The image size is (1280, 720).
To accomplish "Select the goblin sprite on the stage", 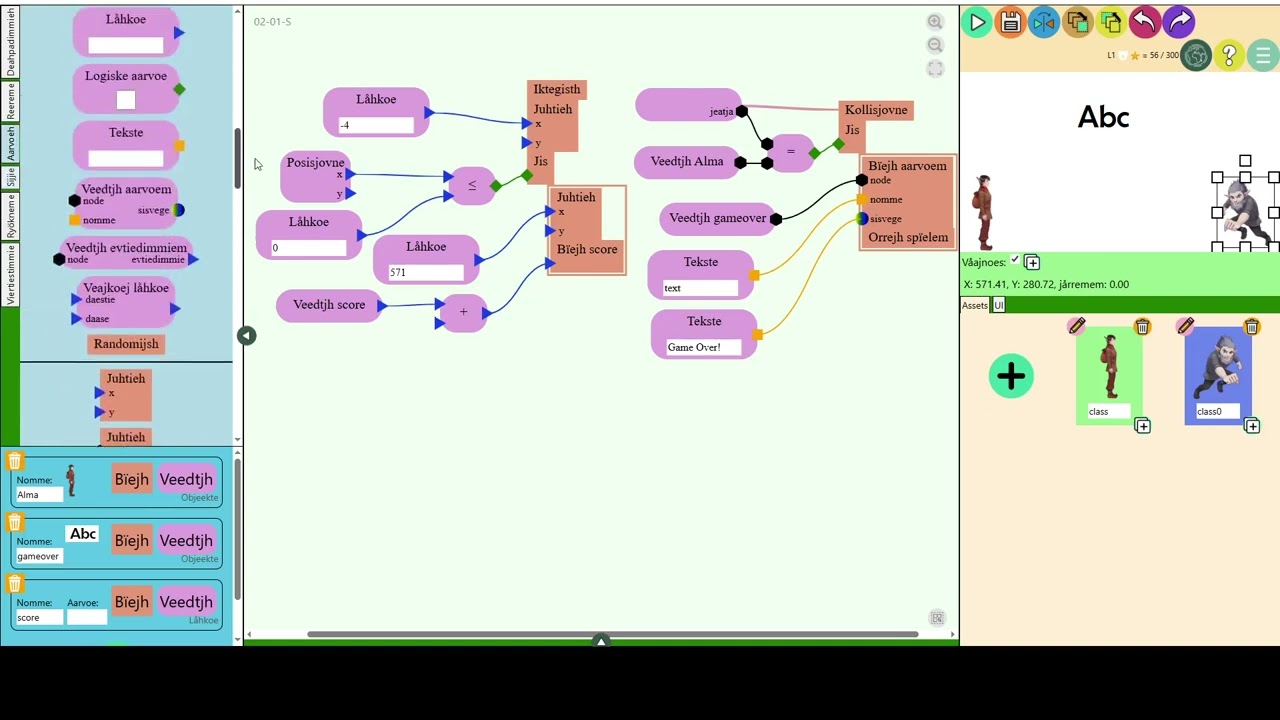I will [1245, 213].
